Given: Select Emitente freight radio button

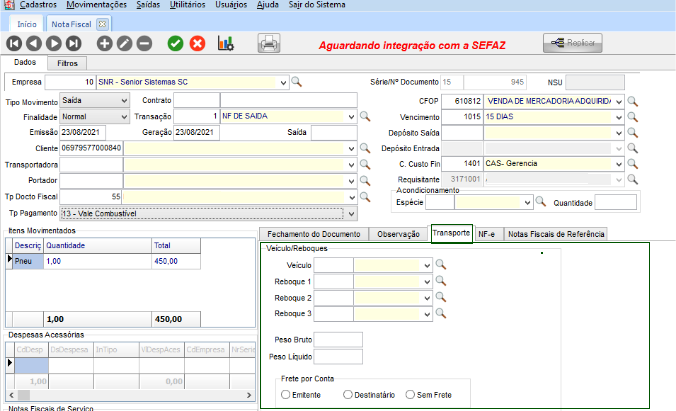Looking at the screenshot, I should tap(287, 395).
